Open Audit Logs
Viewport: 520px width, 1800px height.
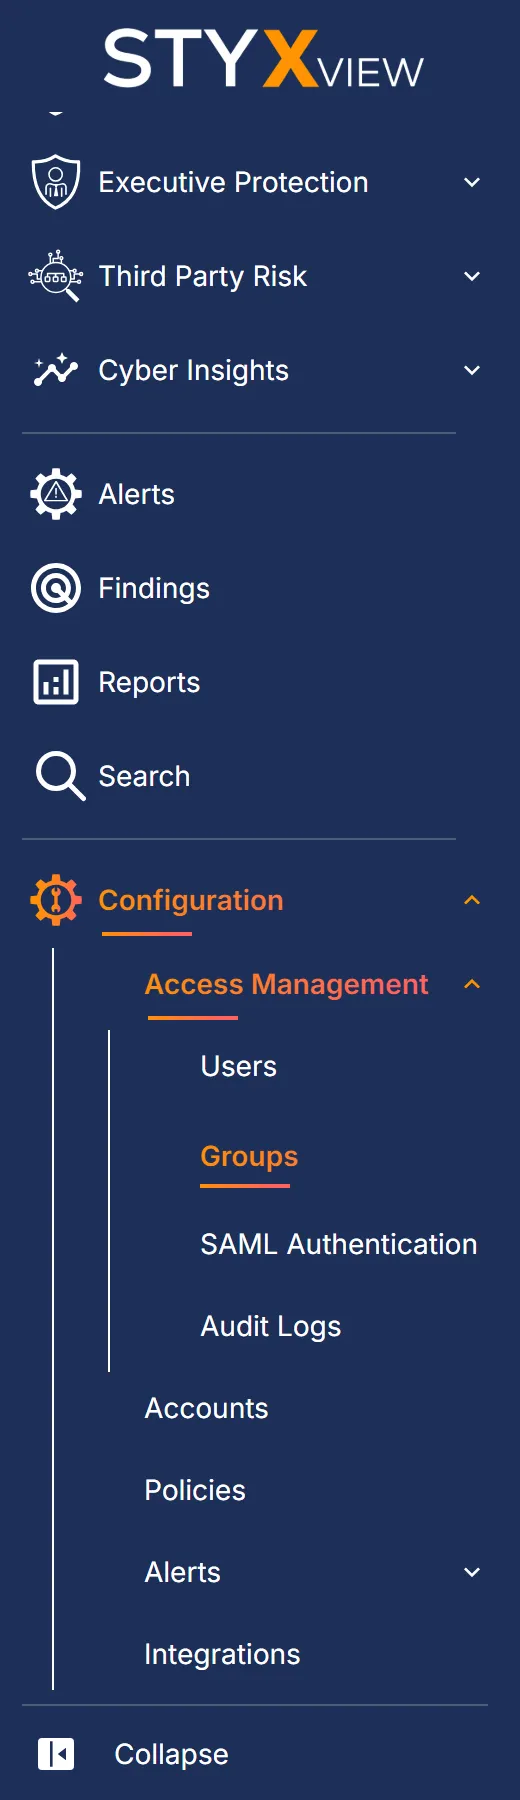tap(271, 1326)
